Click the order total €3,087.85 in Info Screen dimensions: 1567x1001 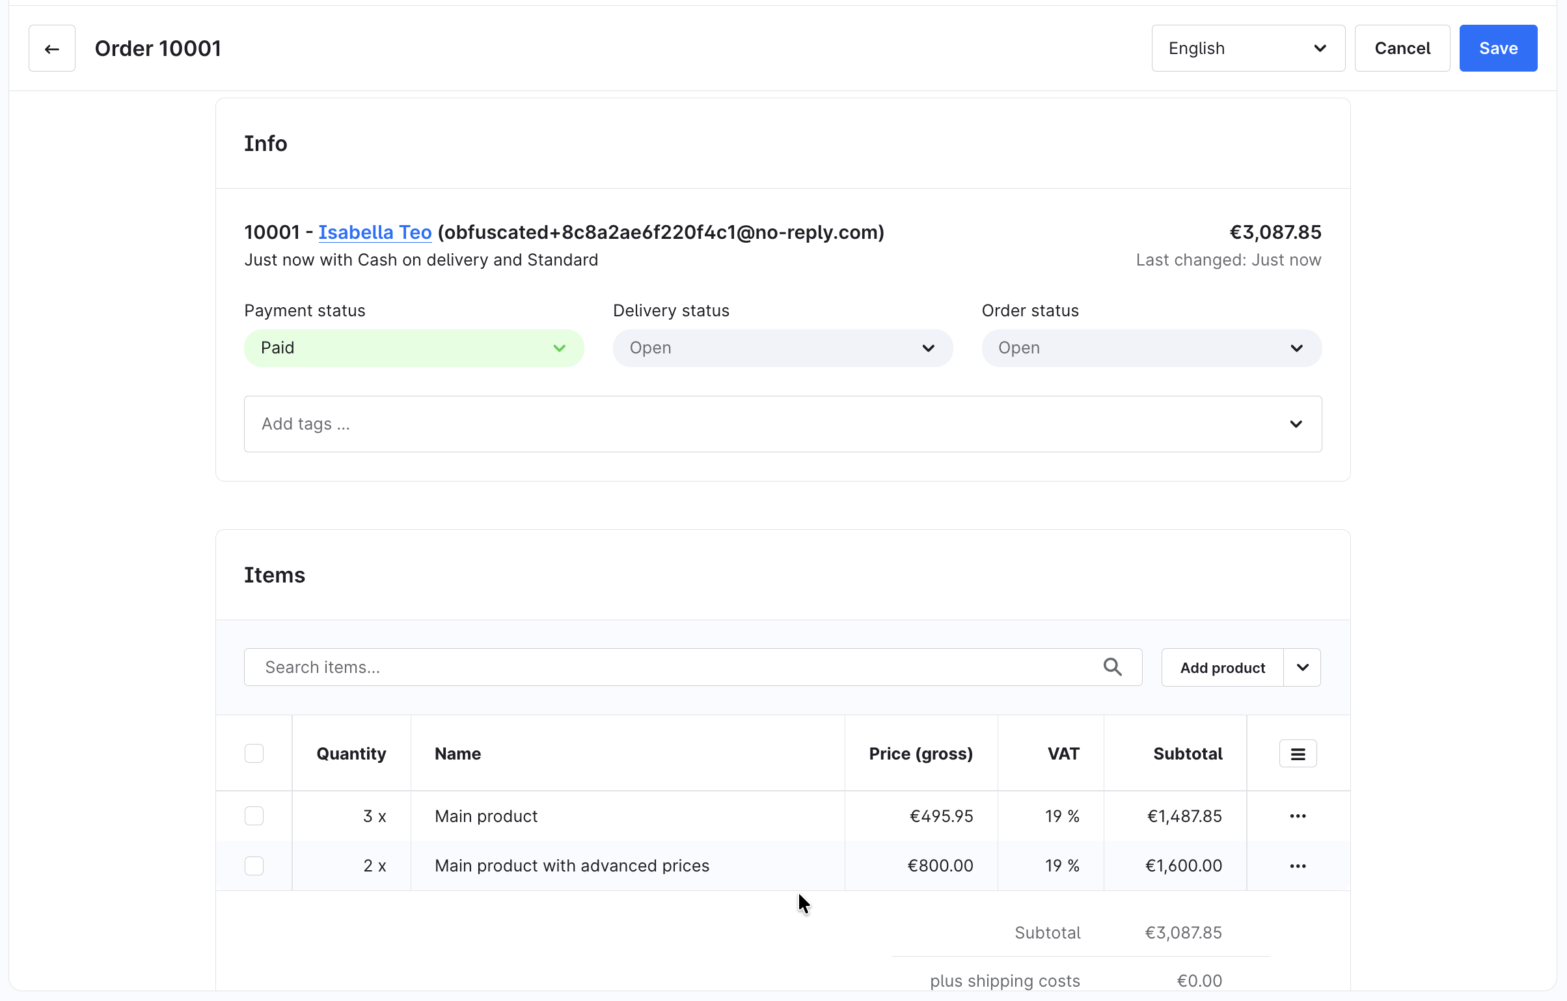1275,232
